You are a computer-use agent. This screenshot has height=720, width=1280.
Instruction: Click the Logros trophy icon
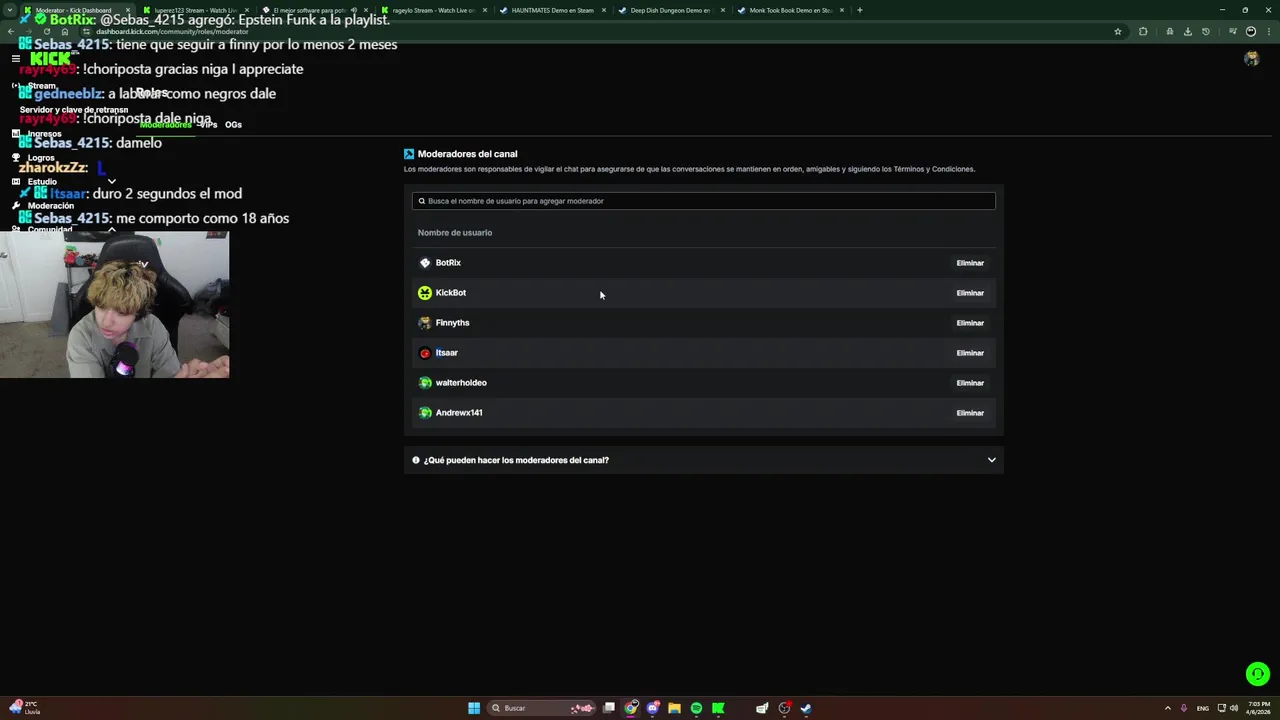tap(16, 158)
